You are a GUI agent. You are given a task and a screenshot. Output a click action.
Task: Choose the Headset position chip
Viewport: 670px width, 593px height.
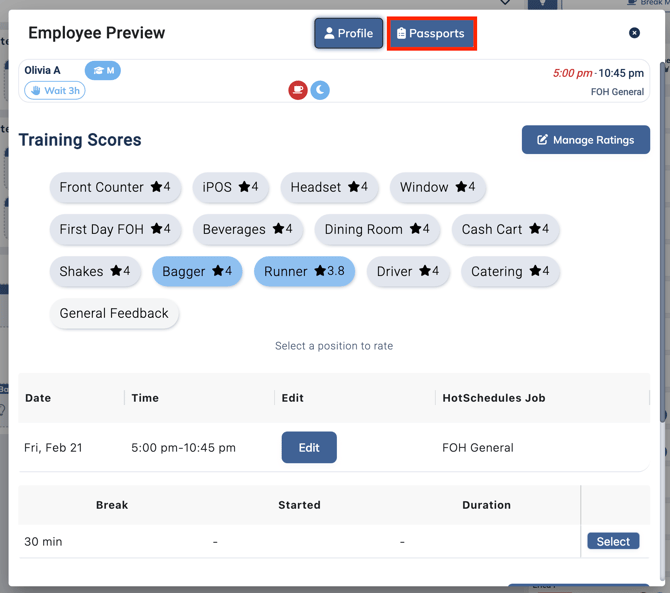tap(329, 187)
